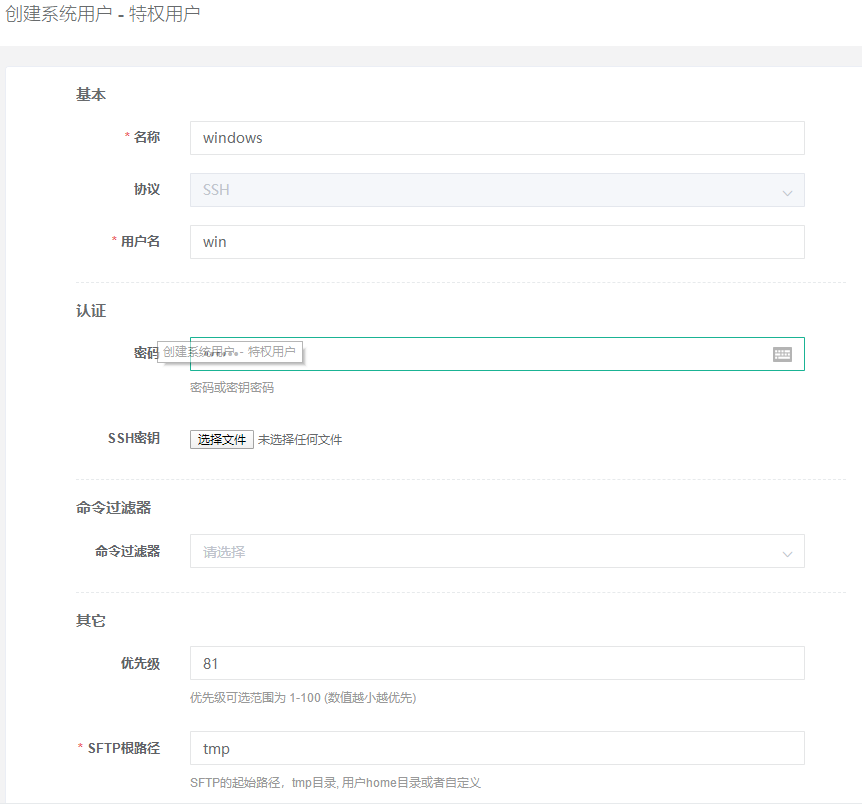
Task: Click the 优先级可选范围为 1-100 hint text
Action: [303, 698]
